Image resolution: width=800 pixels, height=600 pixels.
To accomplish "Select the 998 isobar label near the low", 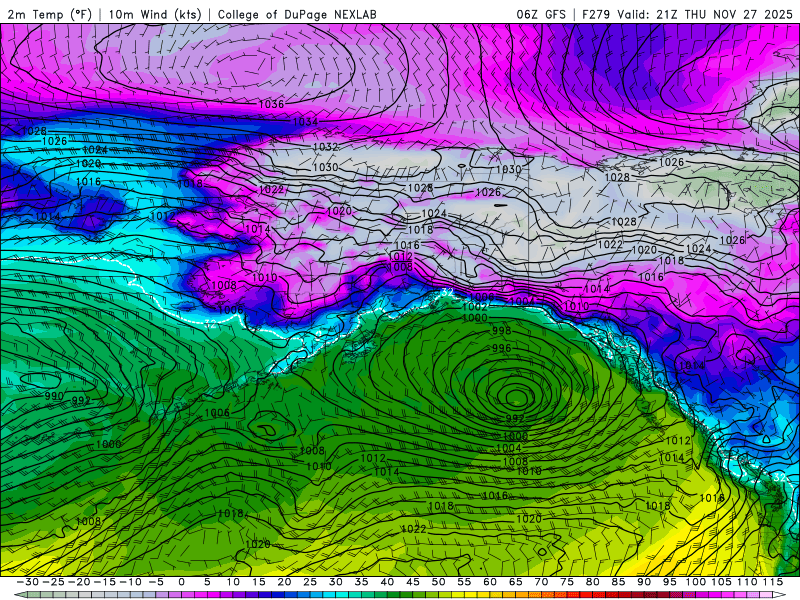I will [502, 331].
